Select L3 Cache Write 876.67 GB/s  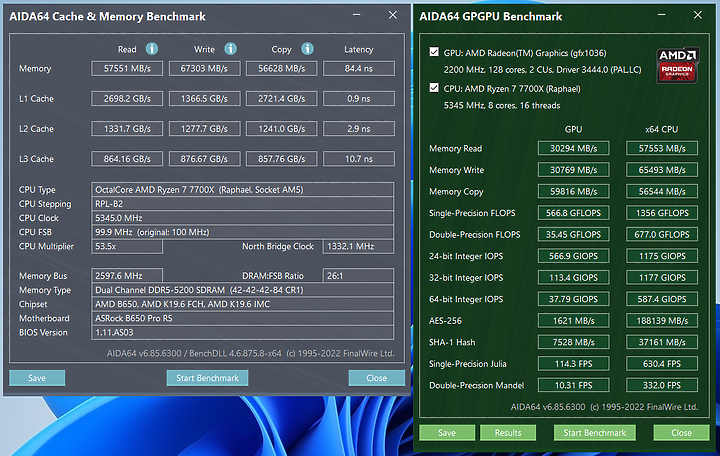204,159
